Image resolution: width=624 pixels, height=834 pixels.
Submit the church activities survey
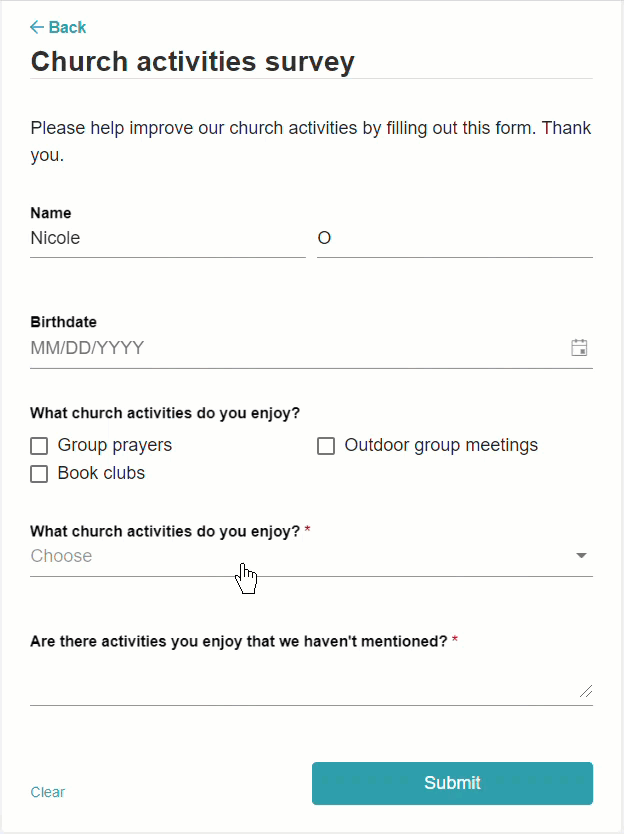coord(452,783)
